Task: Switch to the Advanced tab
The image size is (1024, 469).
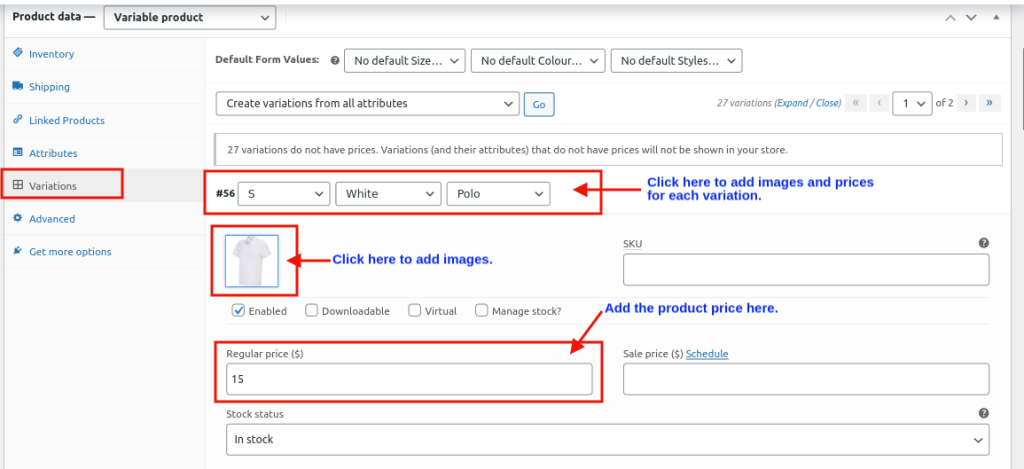Action: 52,218
